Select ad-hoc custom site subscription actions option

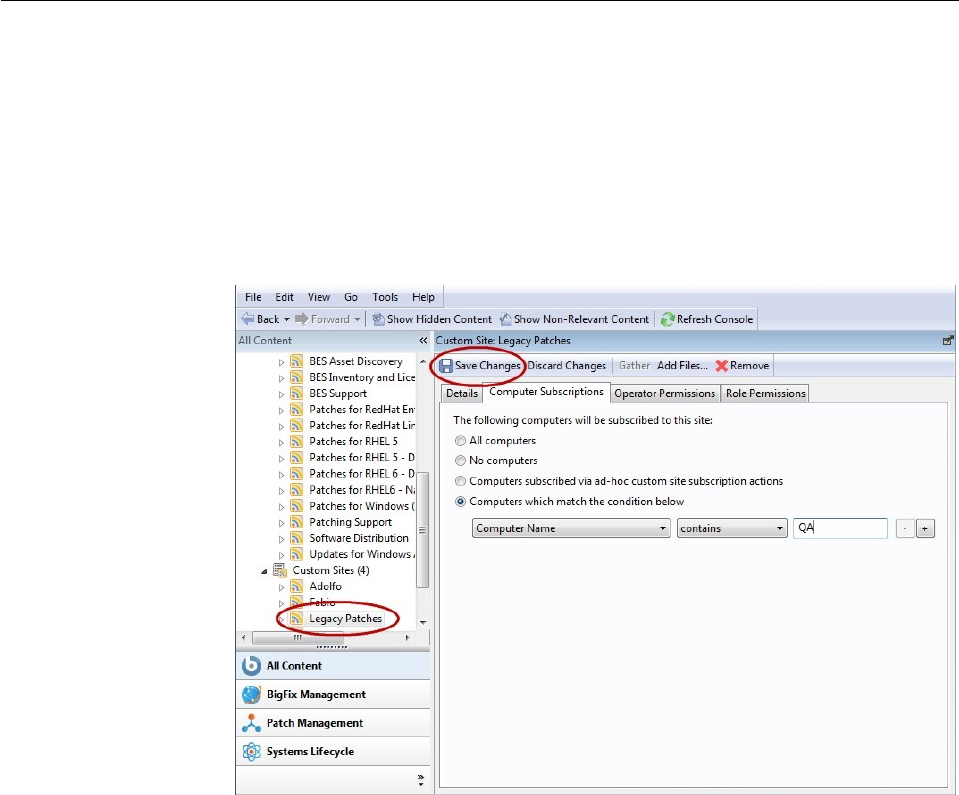click(x=461, y=481)
